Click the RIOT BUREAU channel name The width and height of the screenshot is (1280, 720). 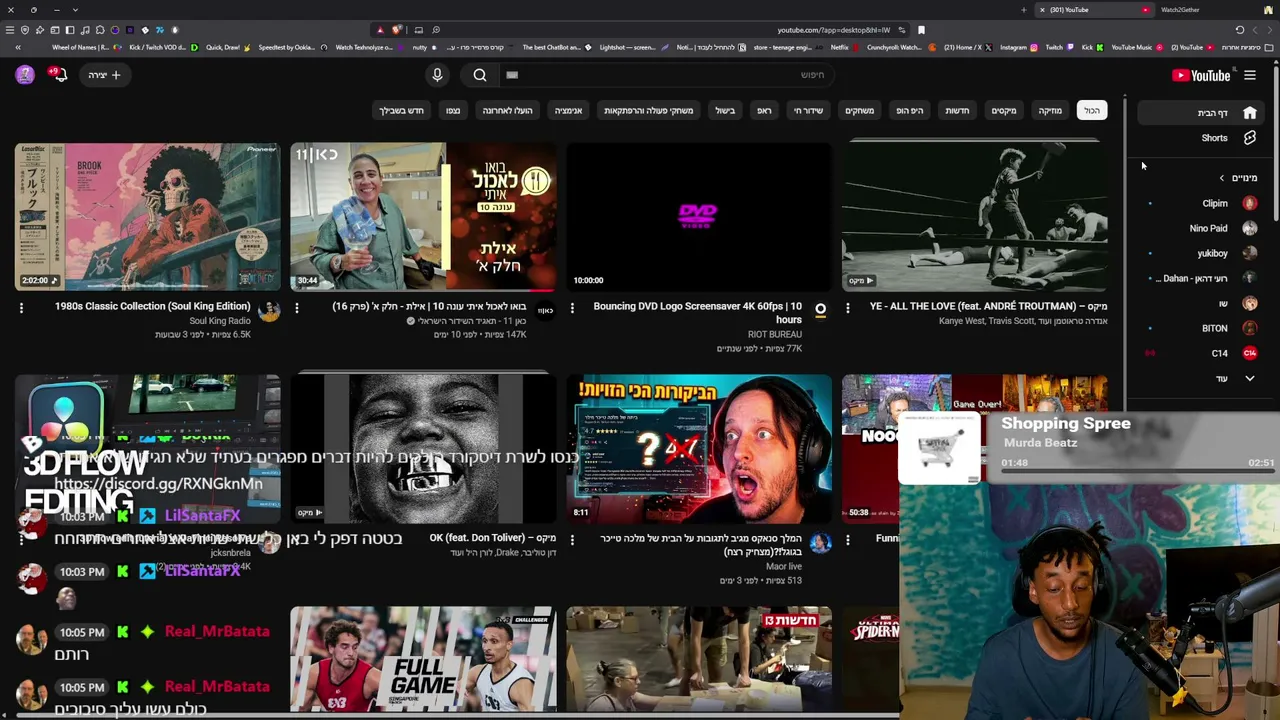(775, 334)
